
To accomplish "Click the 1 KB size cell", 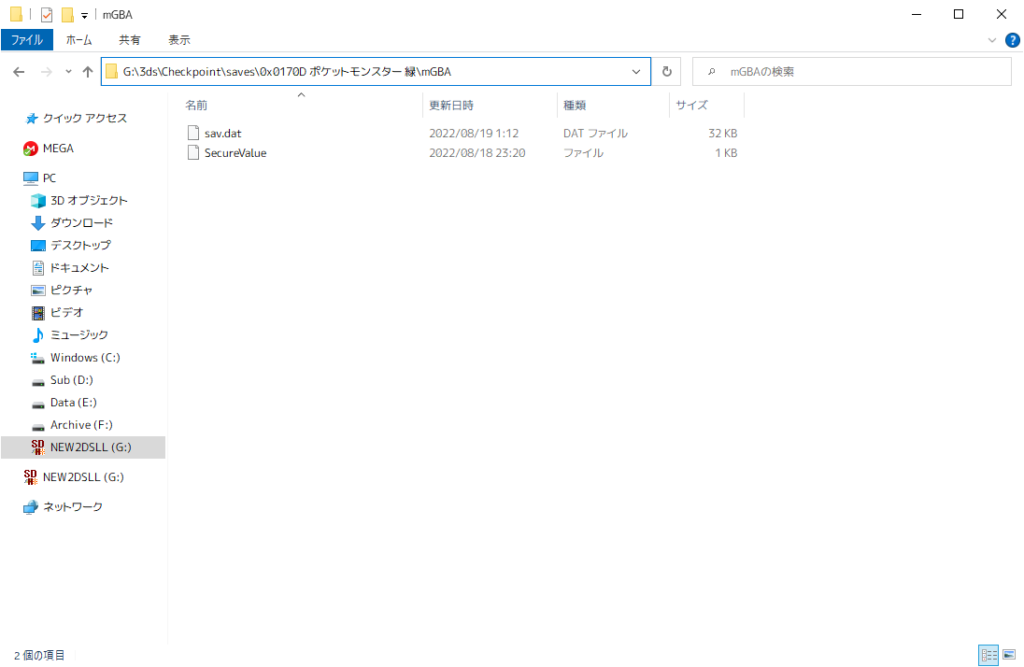I will [x=726, y=153].
